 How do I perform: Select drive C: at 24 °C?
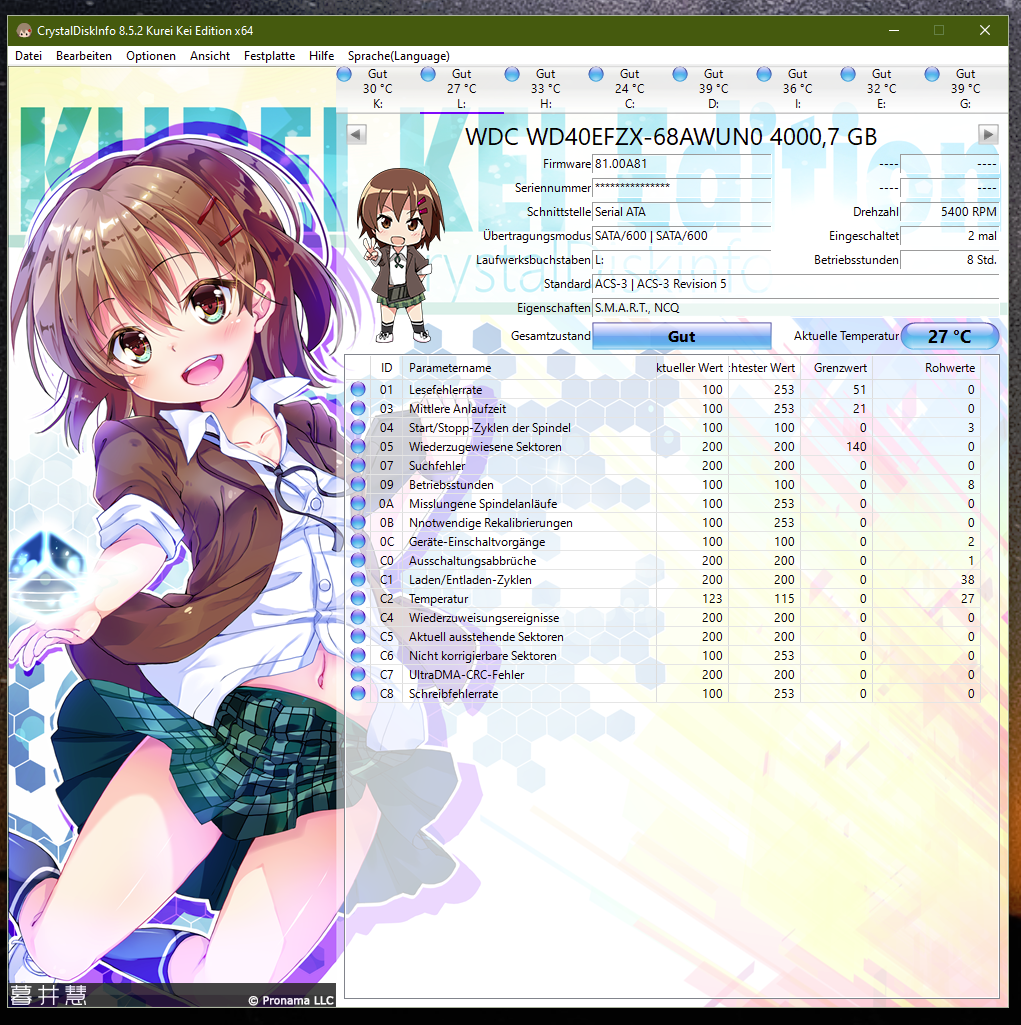coord(629,89)
